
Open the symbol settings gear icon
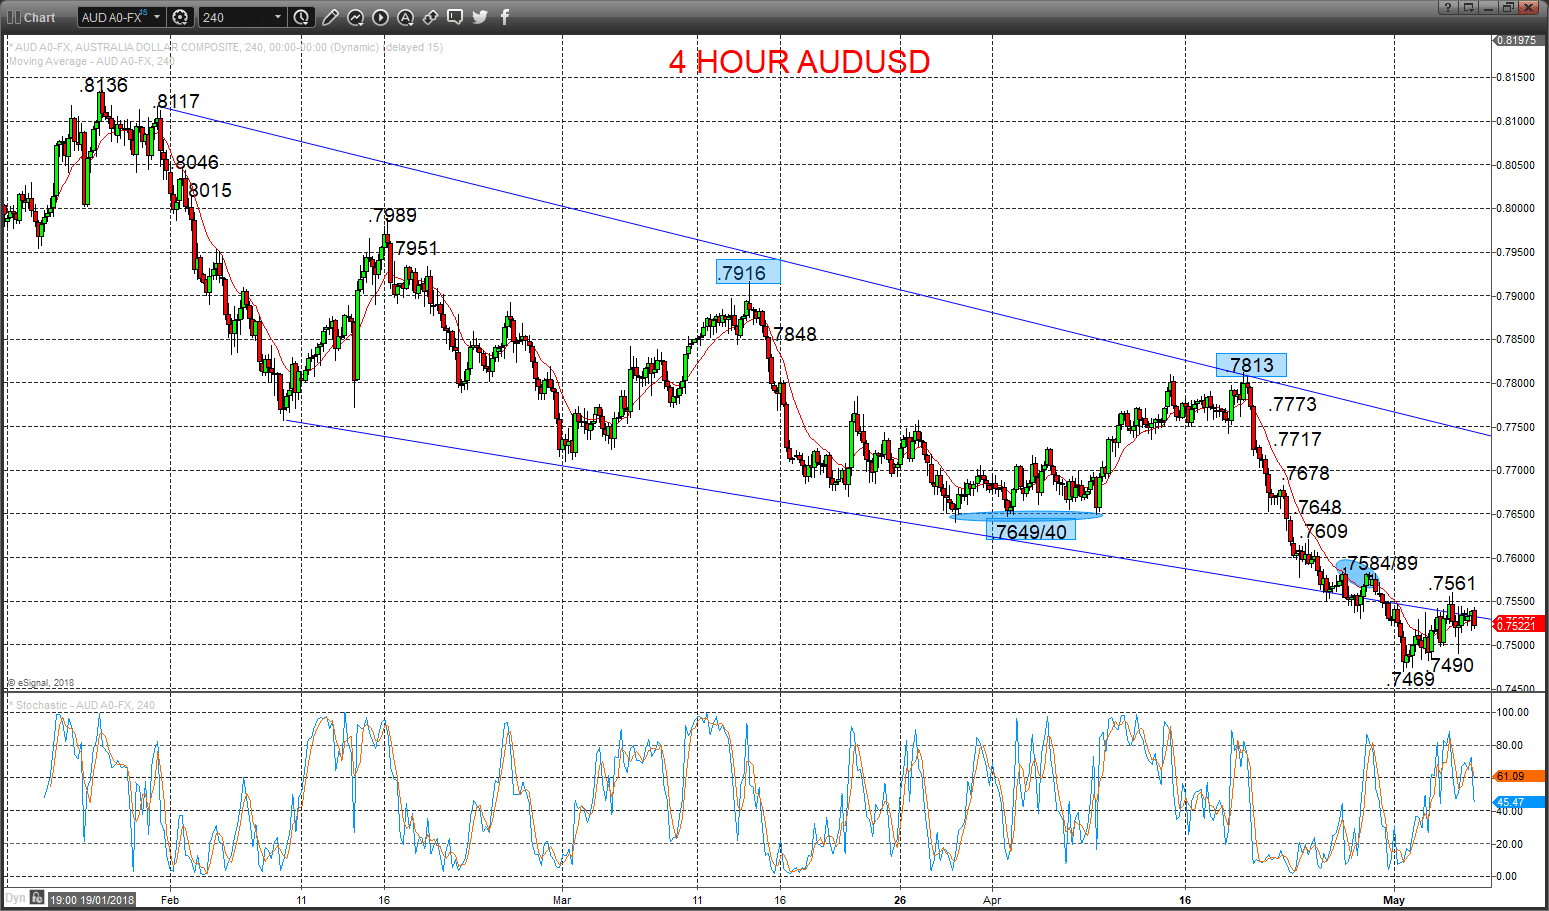180,17
